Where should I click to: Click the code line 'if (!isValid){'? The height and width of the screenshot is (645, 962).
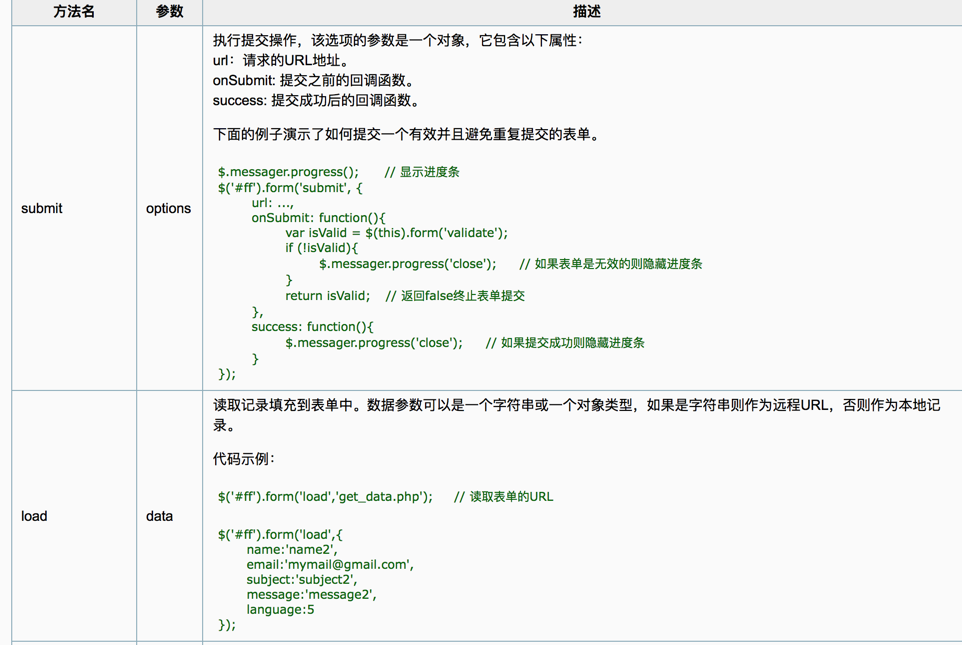321,248
